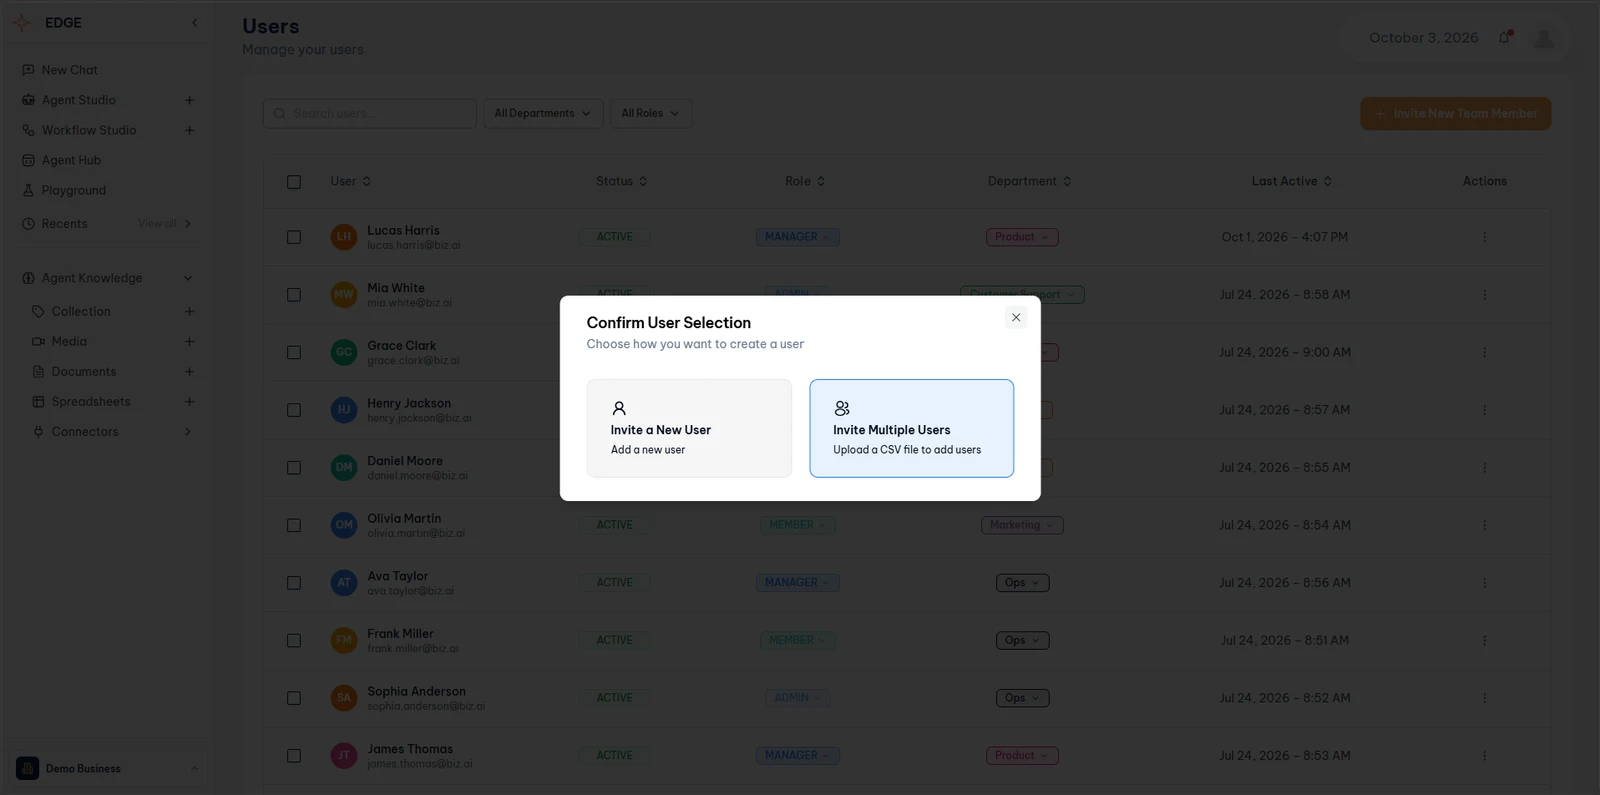1600x795 pixels.
Task: Add new Media with plus icon
Action: pos(189,342)
